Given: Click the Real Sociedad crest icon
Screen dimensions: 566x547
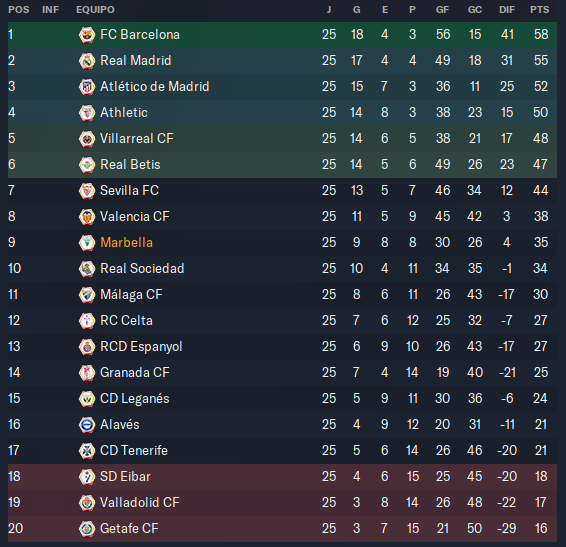Looking at the screenshot, I should coord(87,269).
